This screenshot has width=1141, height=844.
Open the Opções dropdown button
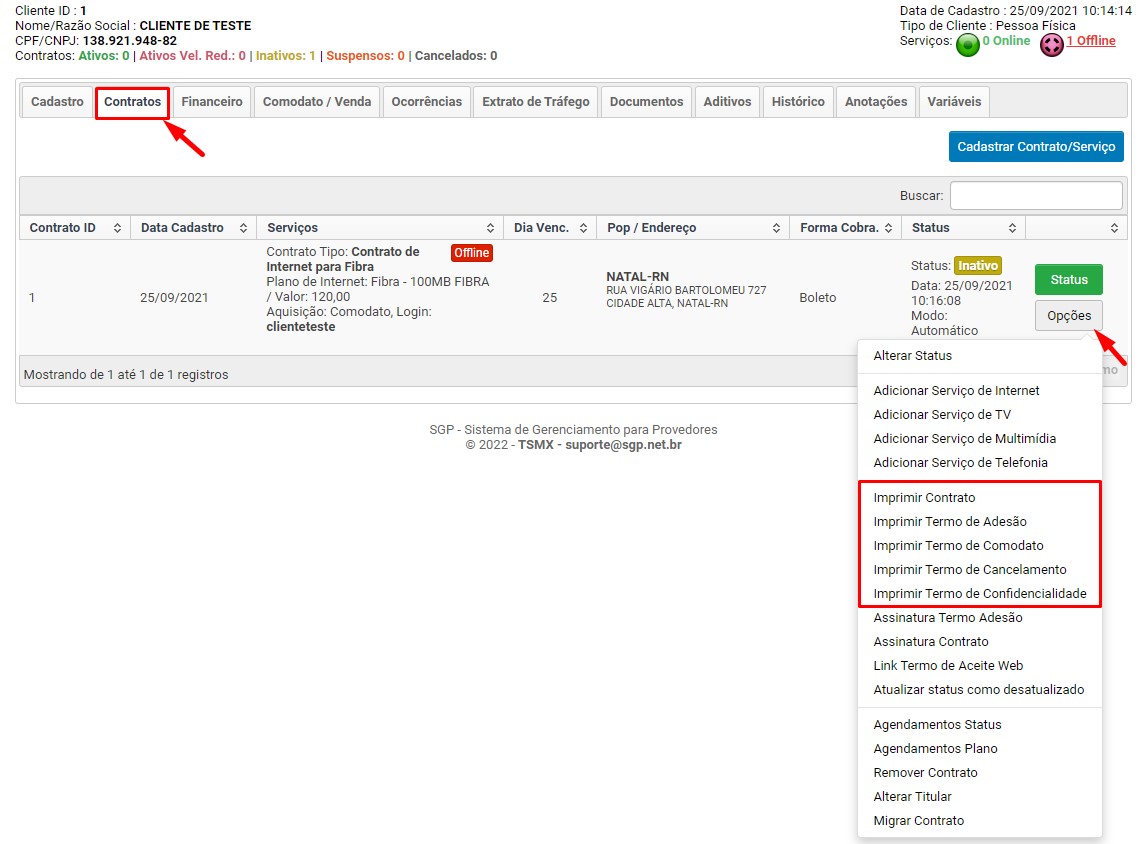[1068, 315]
